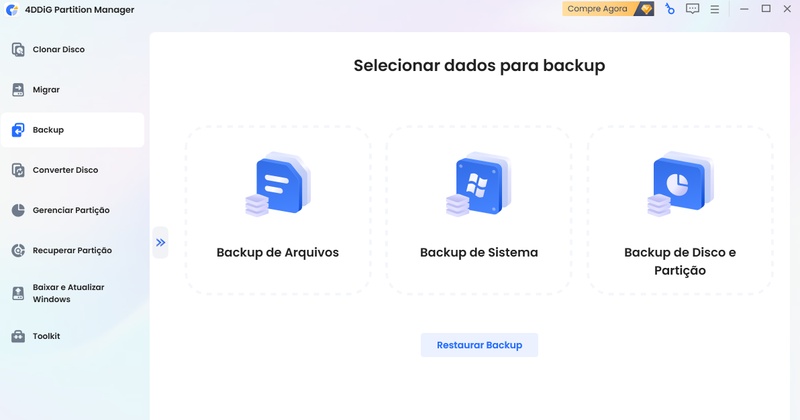800x420 pixels.
Task: Click the Gerenciar Partição pie icon
Action: click(18, 210)
